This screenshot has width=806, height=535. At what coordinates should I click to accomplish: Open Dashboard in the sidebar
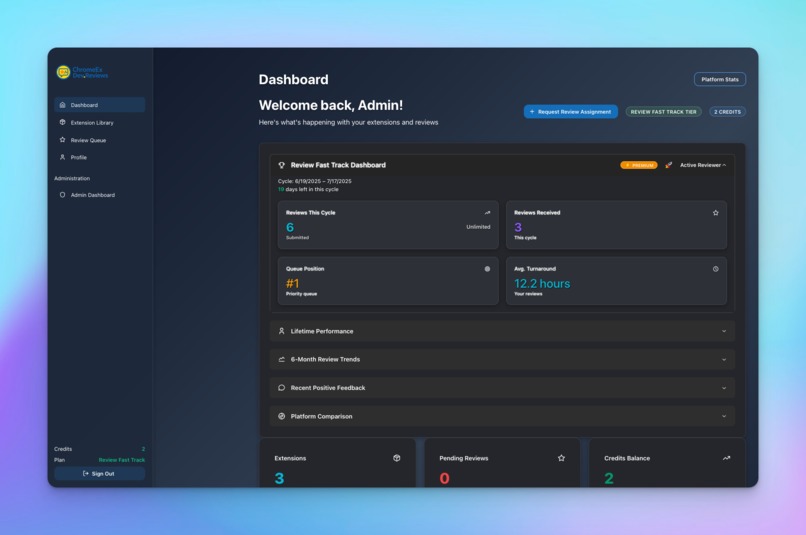point(99,105)
